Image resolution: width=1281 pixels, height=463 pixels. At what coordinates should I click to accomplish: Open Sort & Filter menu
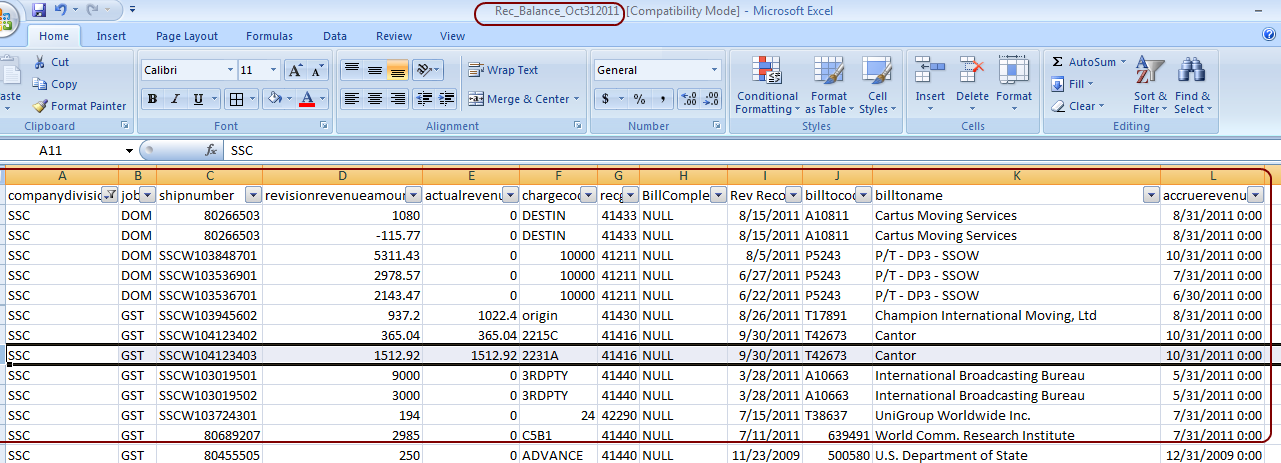point(1150,85)
